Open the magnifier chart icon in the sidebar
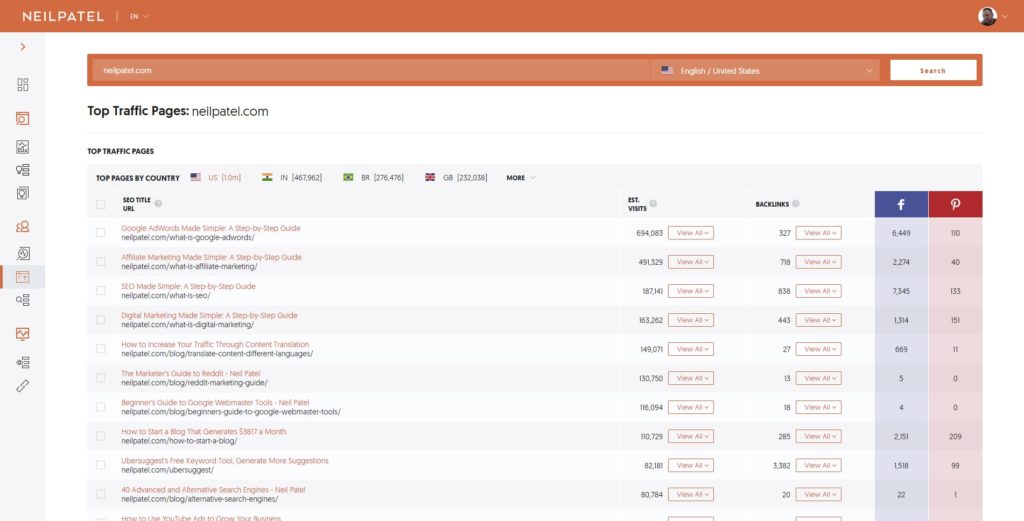 point(23,253)
